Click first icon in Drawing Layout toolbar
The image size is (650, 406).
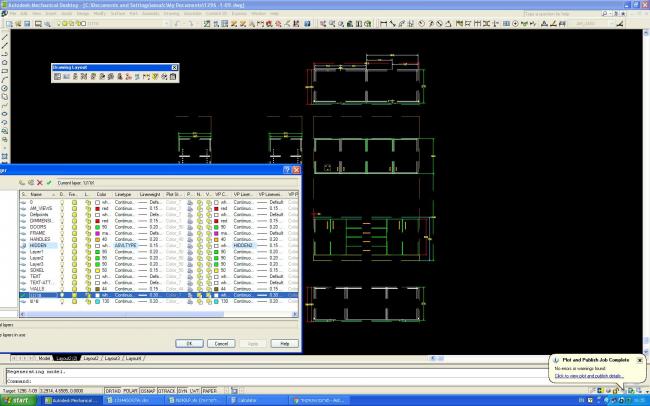click(58, 76)
